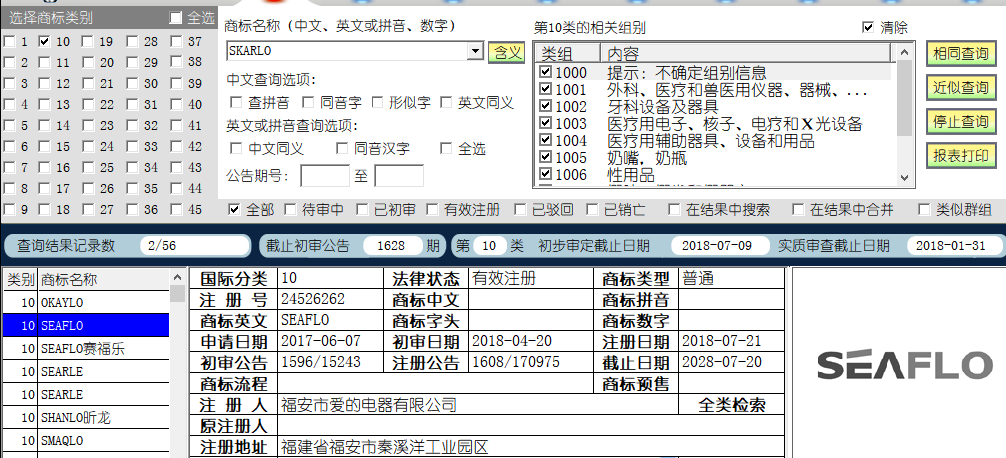Tick class 28 checkbox
The image size is (1006, 458).
click(132, 42)
